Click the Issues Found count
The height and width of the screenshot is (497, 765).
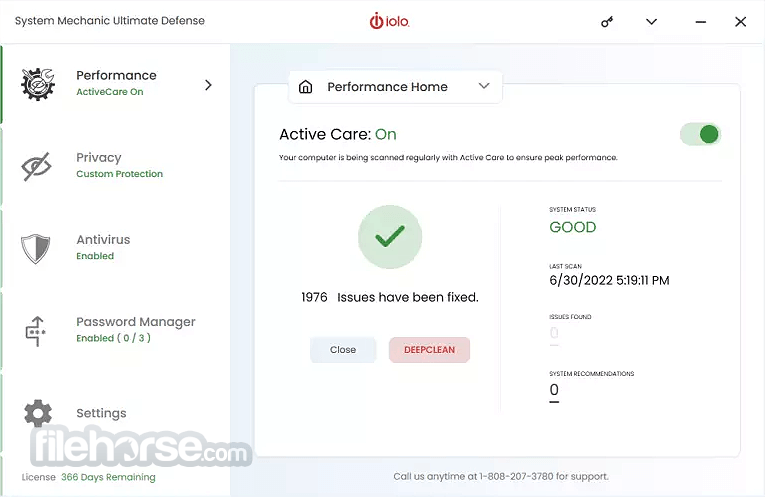554,333
